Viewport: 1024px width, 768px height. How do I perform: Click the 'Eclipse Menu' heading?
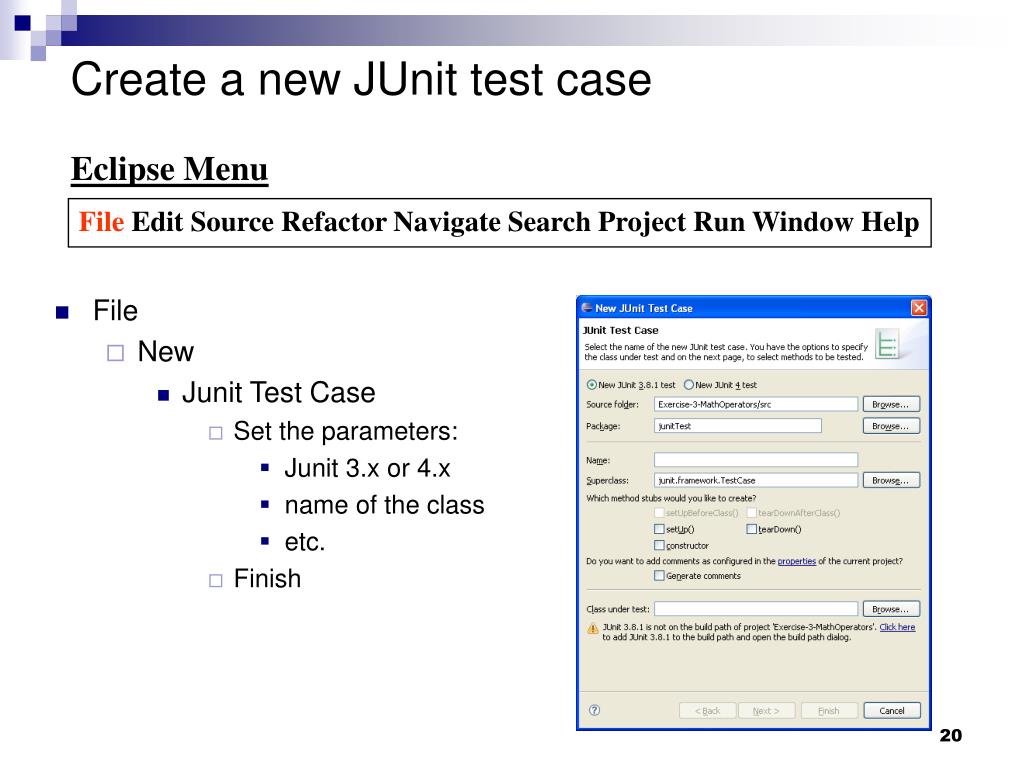click(x=170, y=169)
